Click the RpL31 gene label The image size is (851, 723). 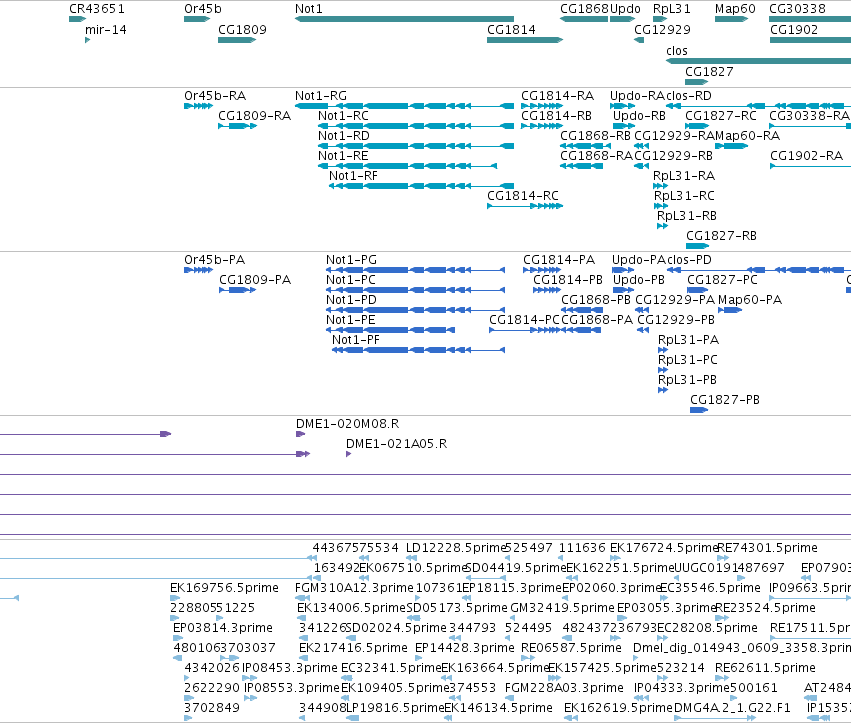click(x=672, y=9)
